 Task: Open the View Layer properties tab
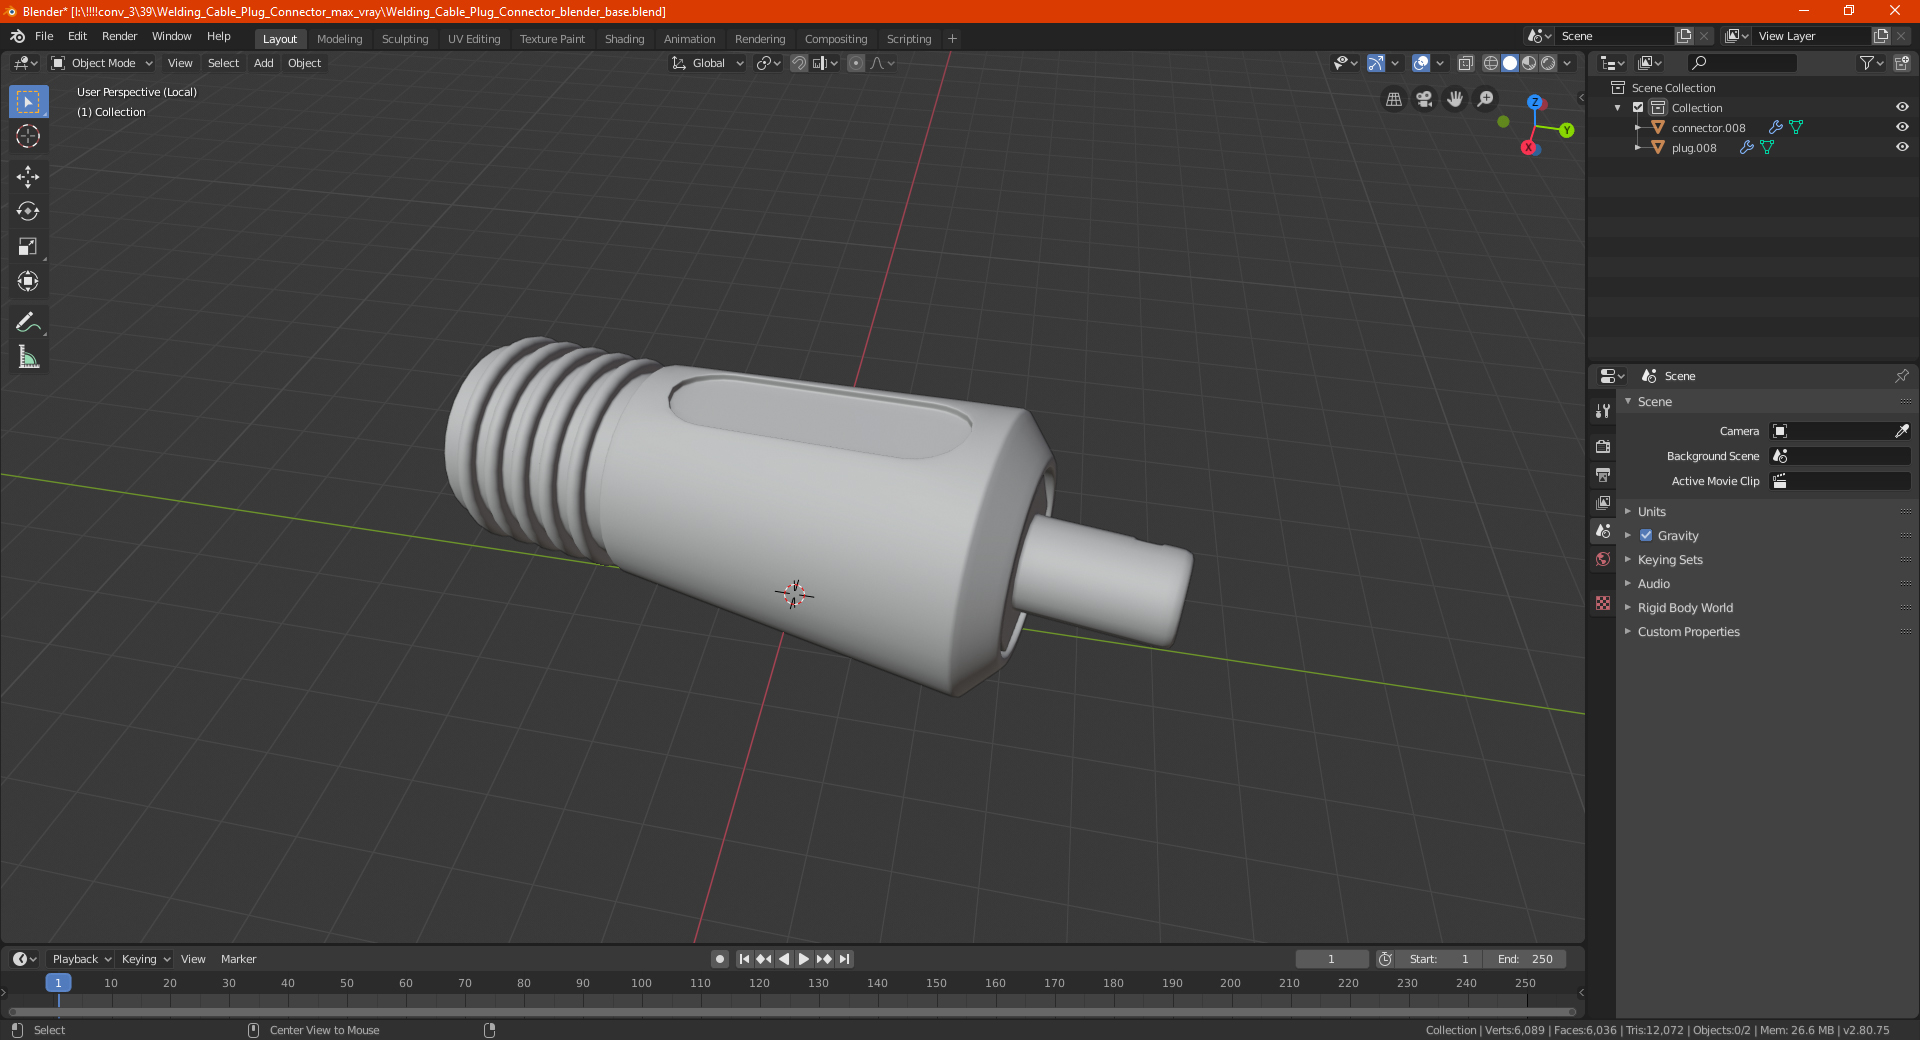[x=1603, y=502]
